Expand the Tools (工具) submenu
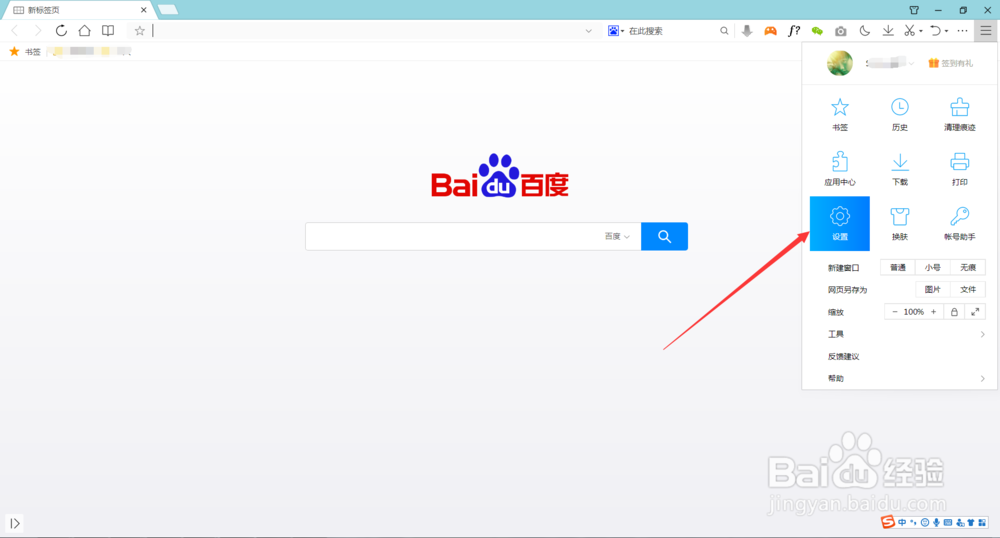1000x538 pixels. (x=906, y=334)
